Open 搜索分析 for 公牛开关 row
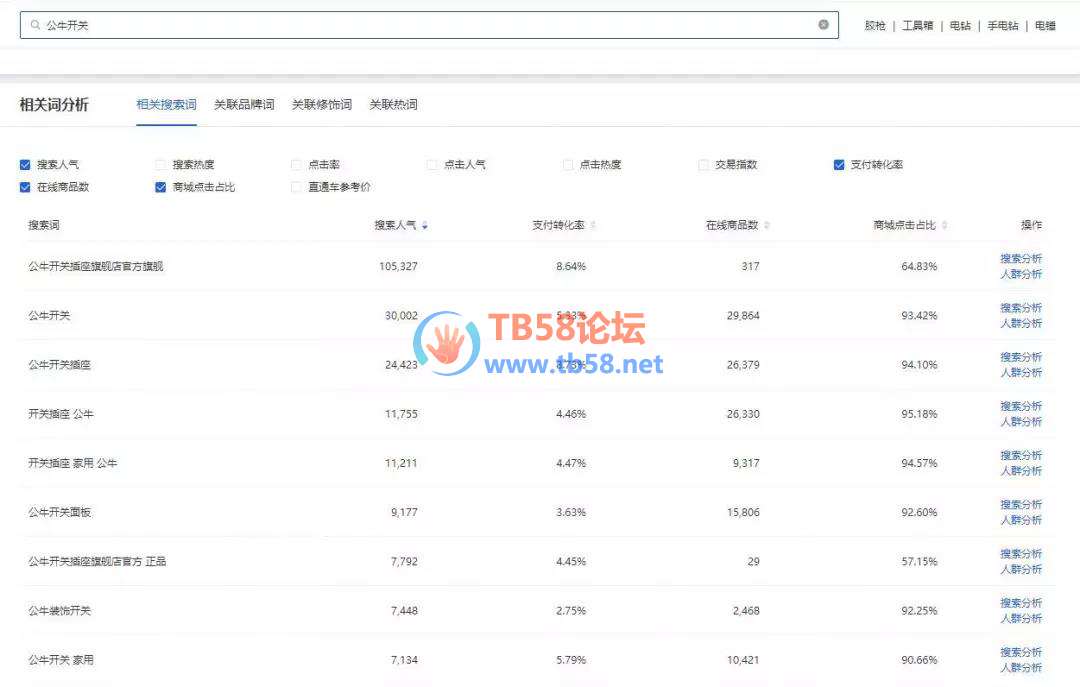This screenshot has height=687, width=1080. pyautogui.click(x=1021, y=308)
